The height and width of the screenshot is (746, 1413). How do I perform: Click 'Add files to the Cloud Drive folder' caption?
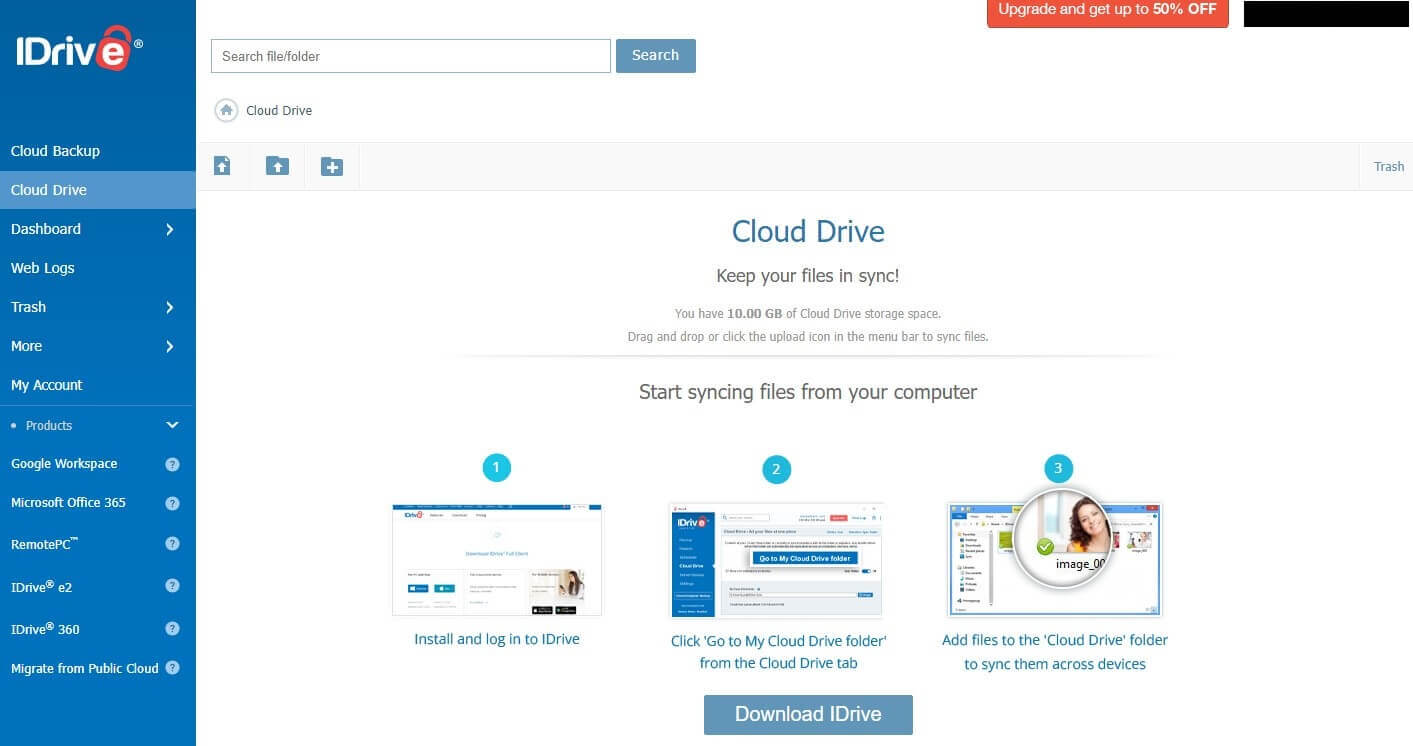click(1055, 652)
